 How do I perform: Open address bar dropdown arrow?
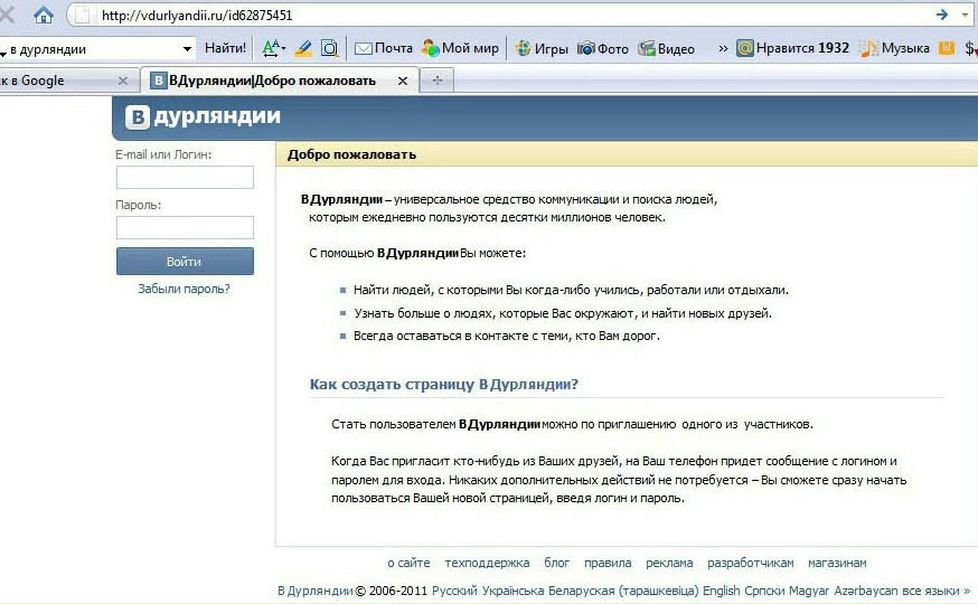tap(969, 16)
